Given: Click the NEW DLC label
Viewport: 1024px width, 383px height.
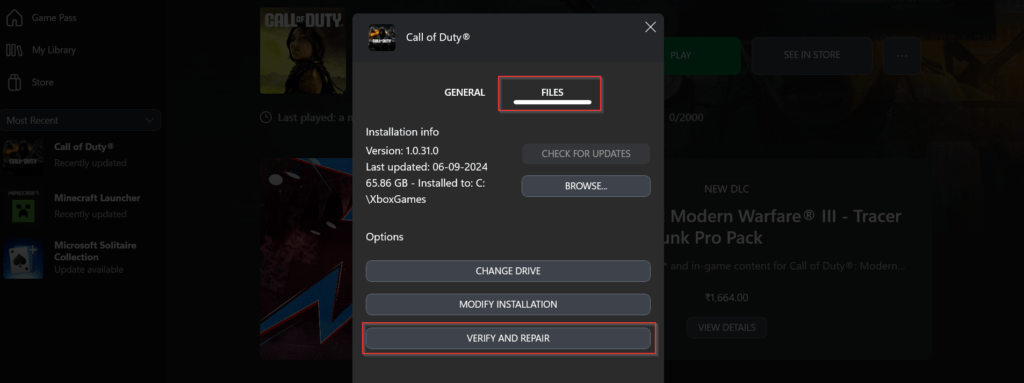Looking at the screenshot, I should click(726, 190).
